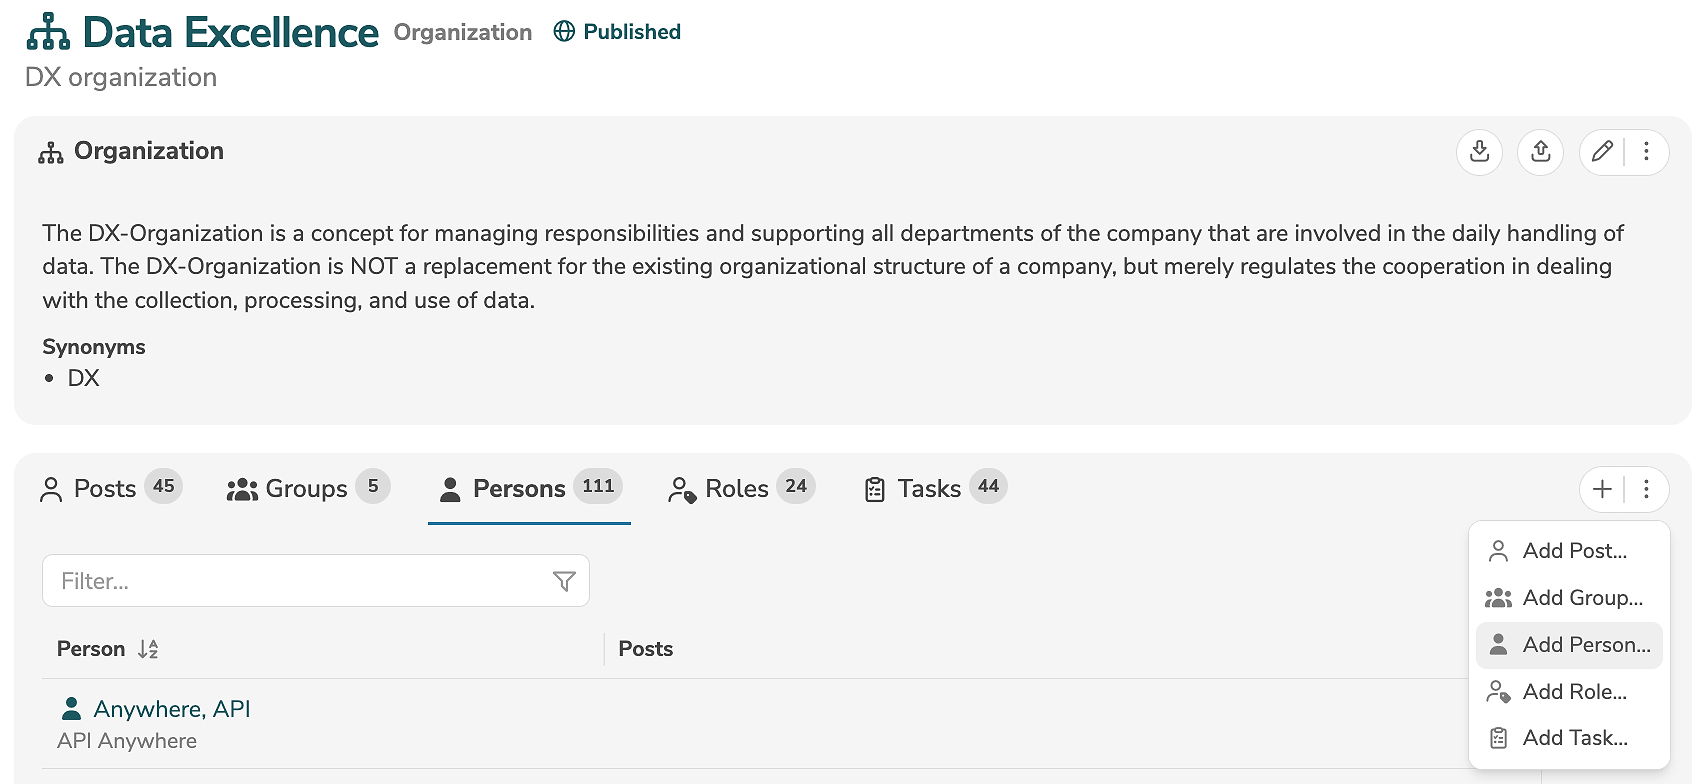The width and height of the screenshot is (1708, 784).
Task: Open the Anywhere, API person link
Action: [x=171, y=709]
